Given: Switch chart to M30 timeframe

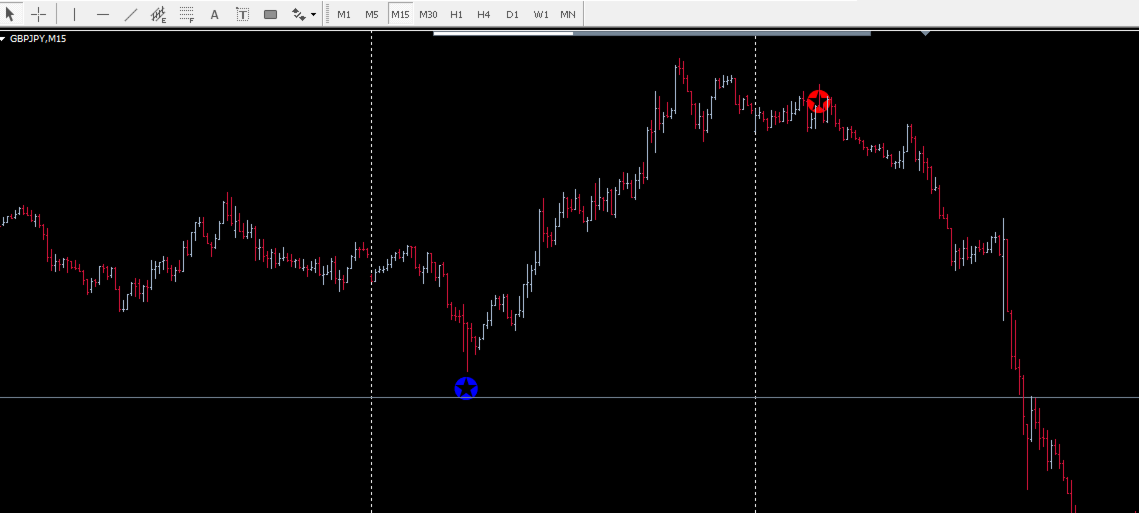Looking at the screenshot, I should (x=429, y=14).
